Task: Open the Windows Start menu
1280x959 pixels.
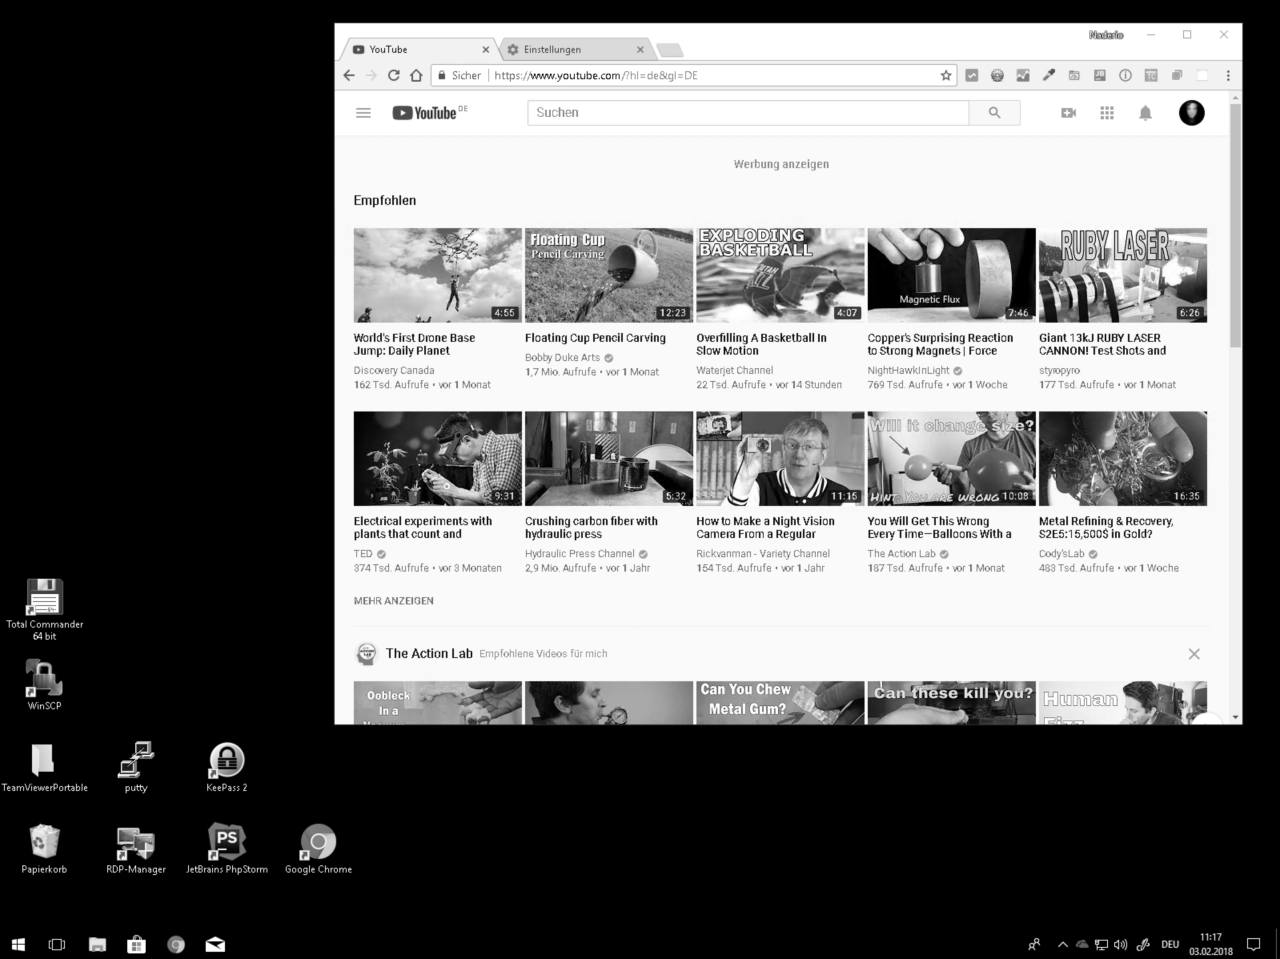Action: [x=17, y=944]
